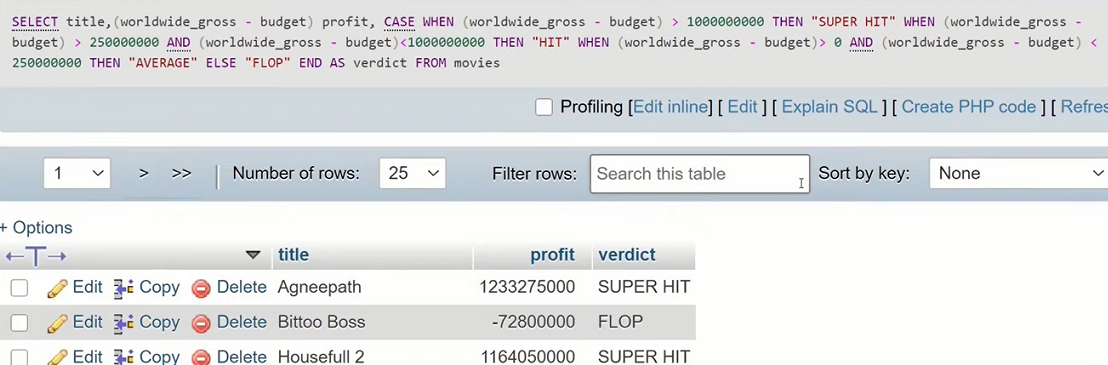Screen dimensions: 1108x365
Task: Click the Edit pencil icon for Agneepath
Action: 57,288
